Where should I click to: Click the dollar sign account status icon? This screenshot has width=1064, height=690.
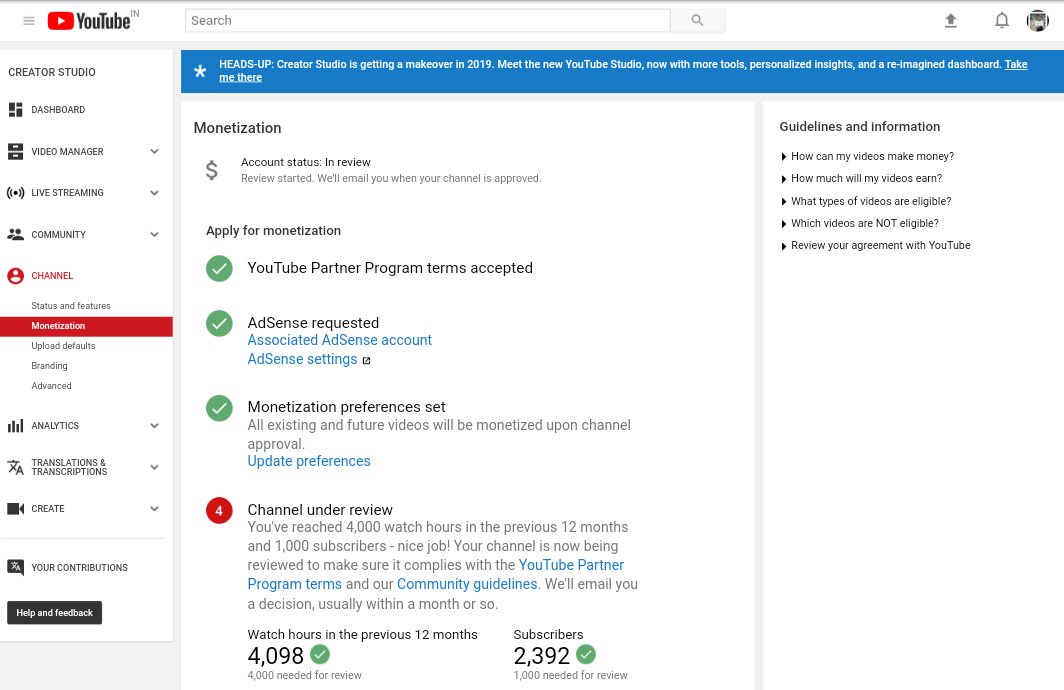click(x=212, y=170)
